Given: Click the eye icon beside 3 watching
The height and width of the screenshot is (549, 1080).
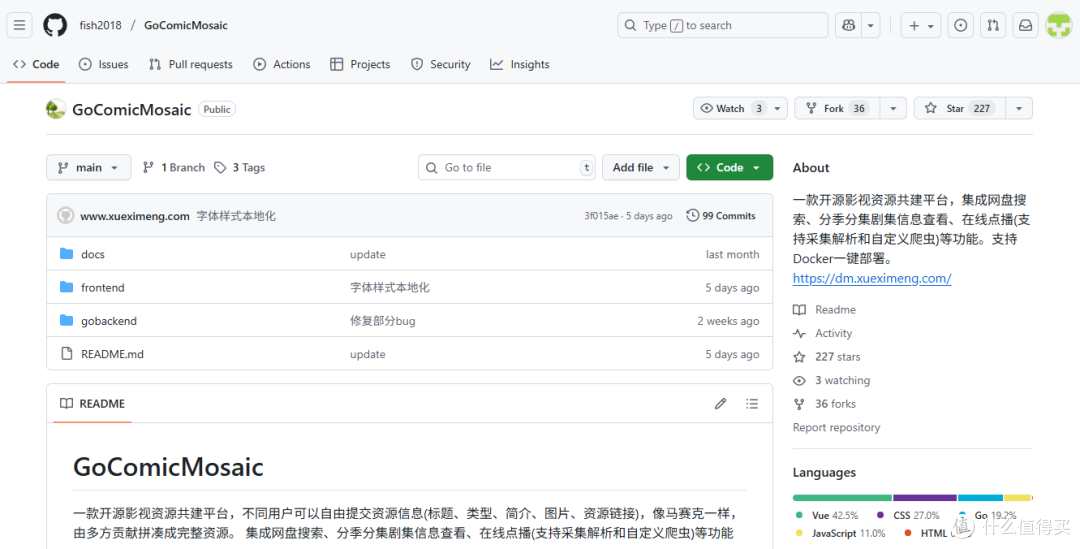Looking at the screenshot, I should [799, 380].
